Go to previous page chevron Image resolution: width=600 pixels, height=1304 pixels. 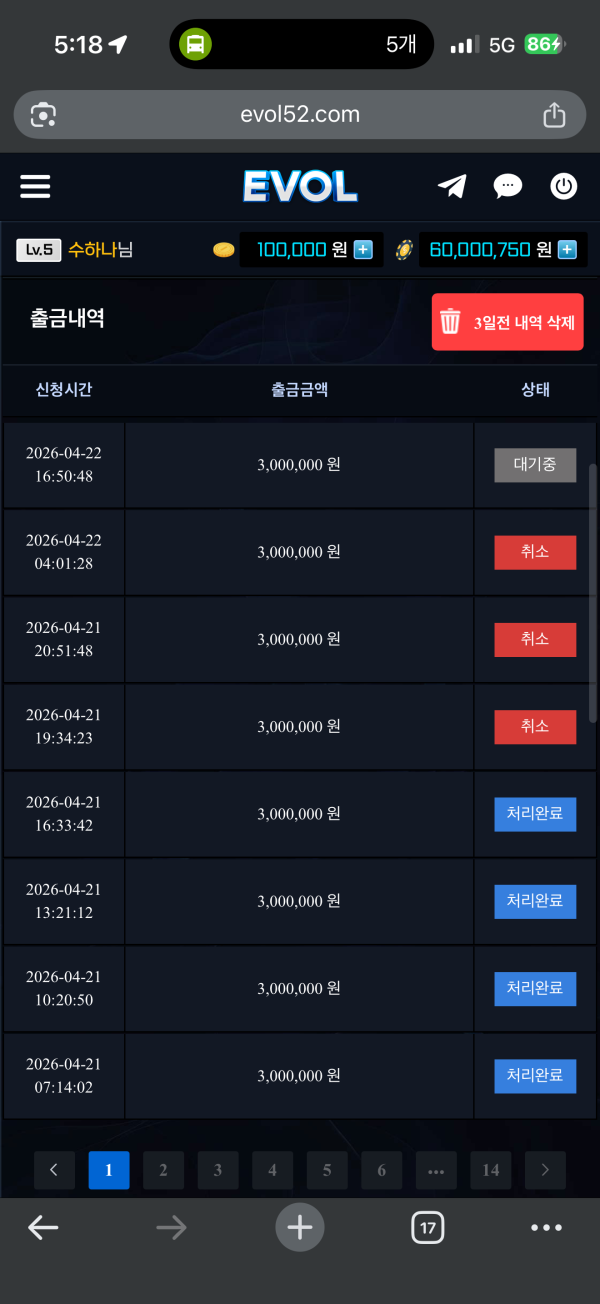coord(55,1170)
